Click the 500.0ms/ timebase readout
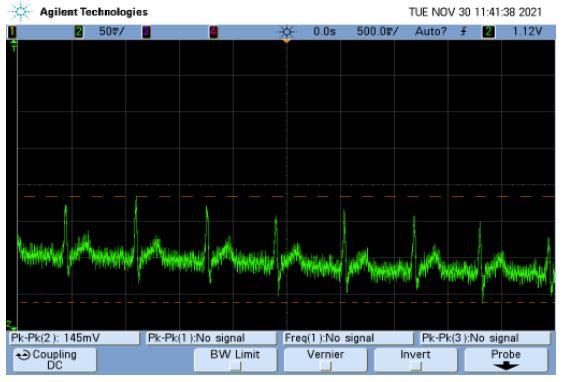The width and height of the screenshot is (567, 382). (x=377, y=32)
